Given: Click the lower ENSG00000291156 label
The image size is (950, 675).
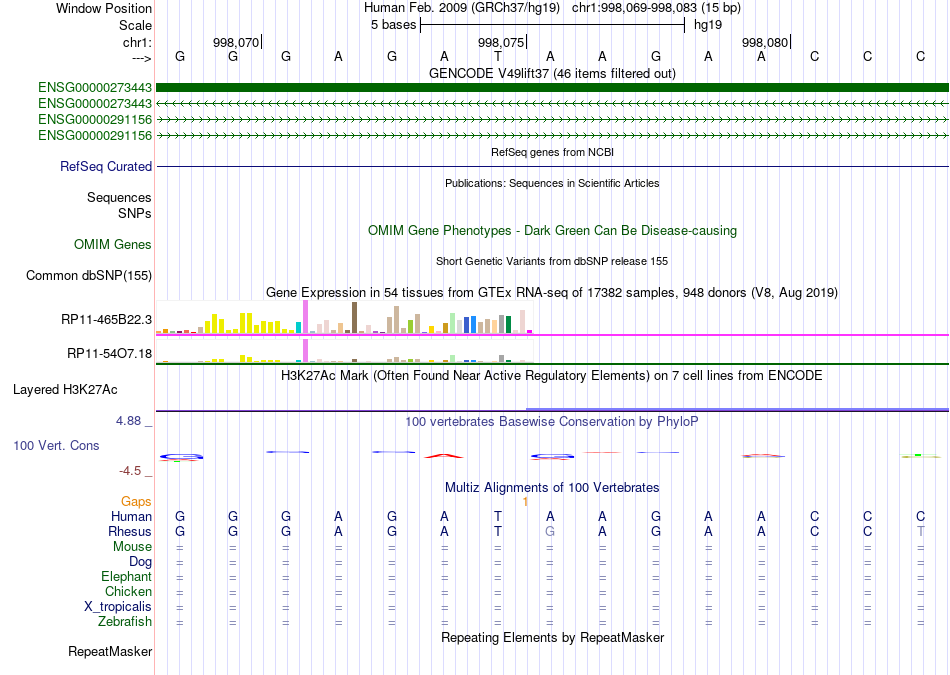Looking at the screenshot, I should [95, 135].
